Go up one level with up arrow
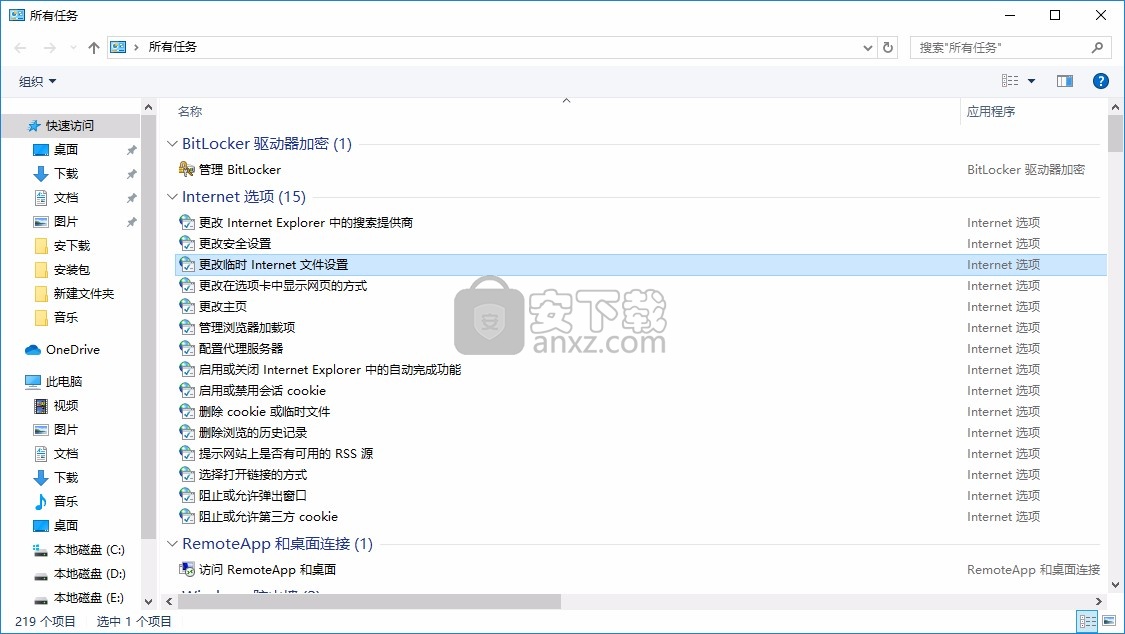 pyautogui.click(x=94, y=47)
